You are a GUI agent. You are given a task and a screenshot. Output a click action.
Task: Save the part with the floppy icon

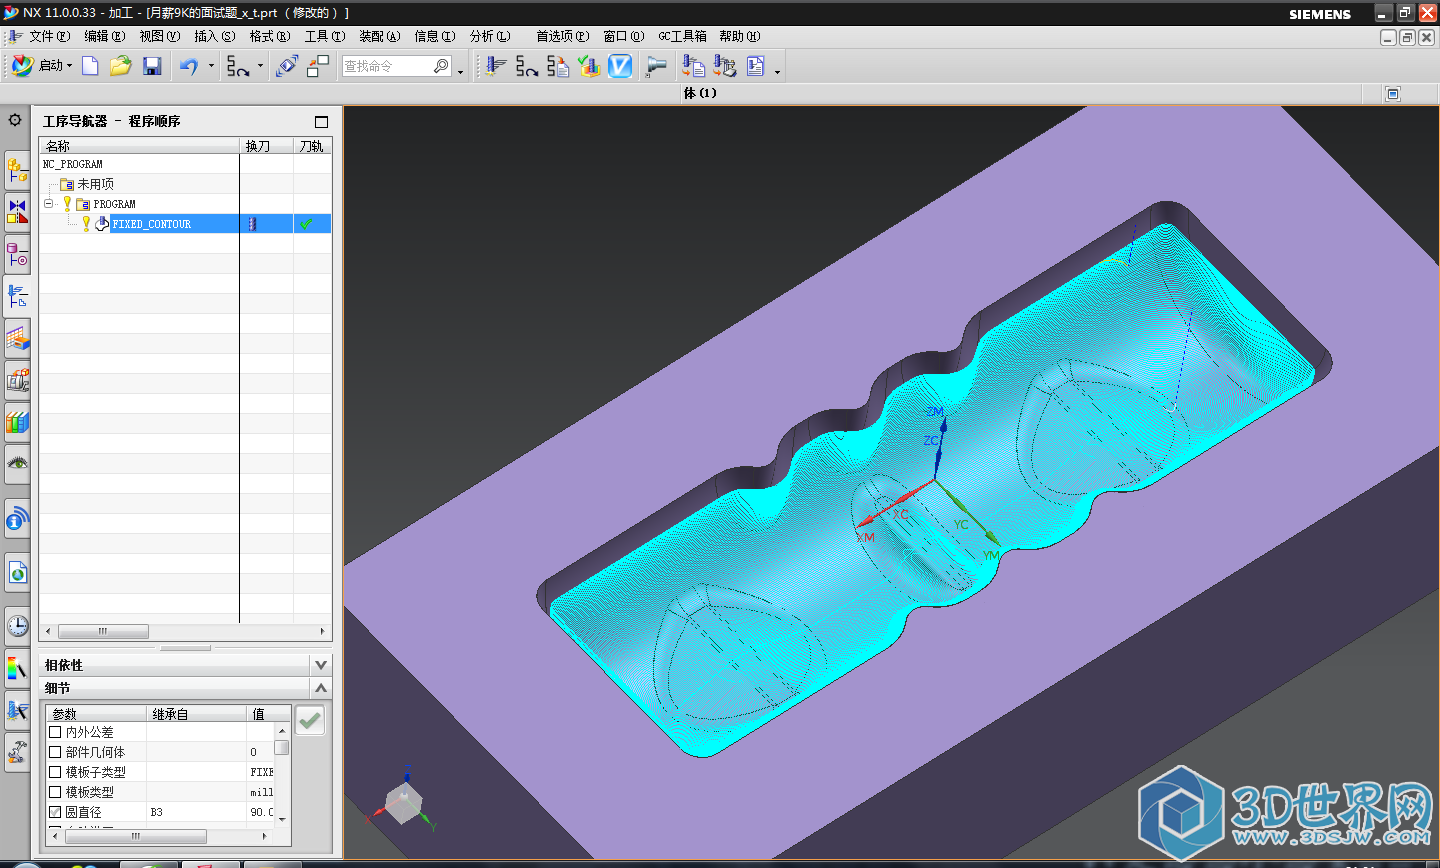pos(152,66)
